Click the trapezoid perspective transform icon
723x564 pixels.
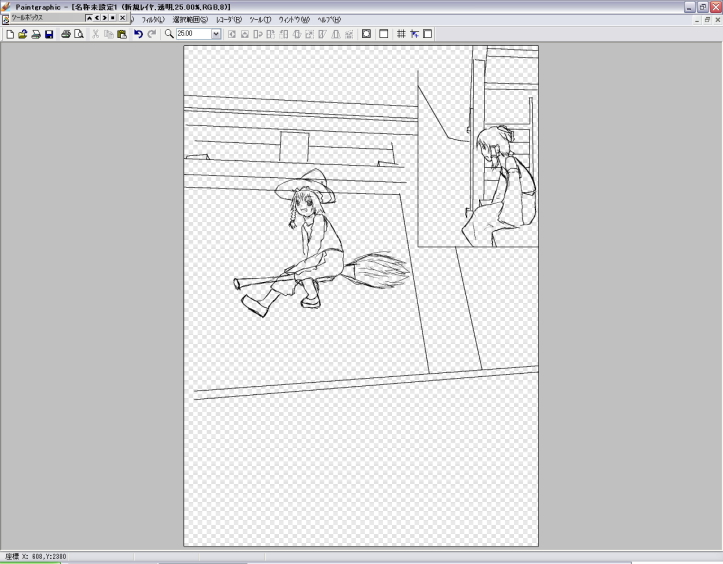(x=336, y=34)
